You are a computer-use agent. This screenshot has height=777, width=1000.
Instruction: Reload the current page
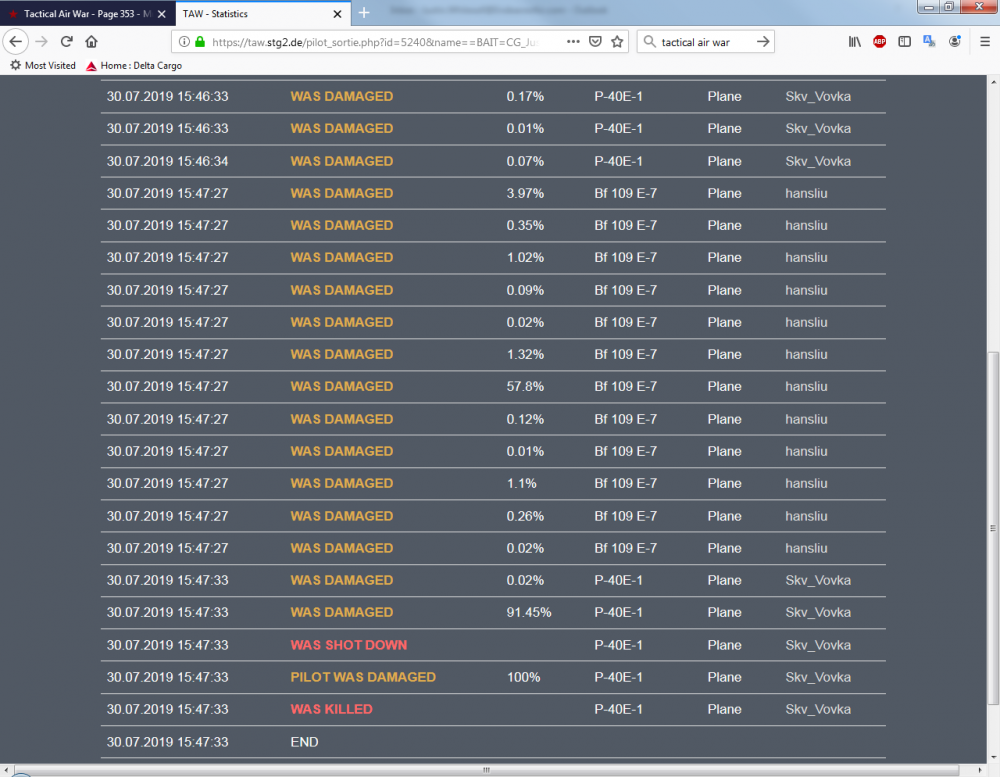[67, 42]
